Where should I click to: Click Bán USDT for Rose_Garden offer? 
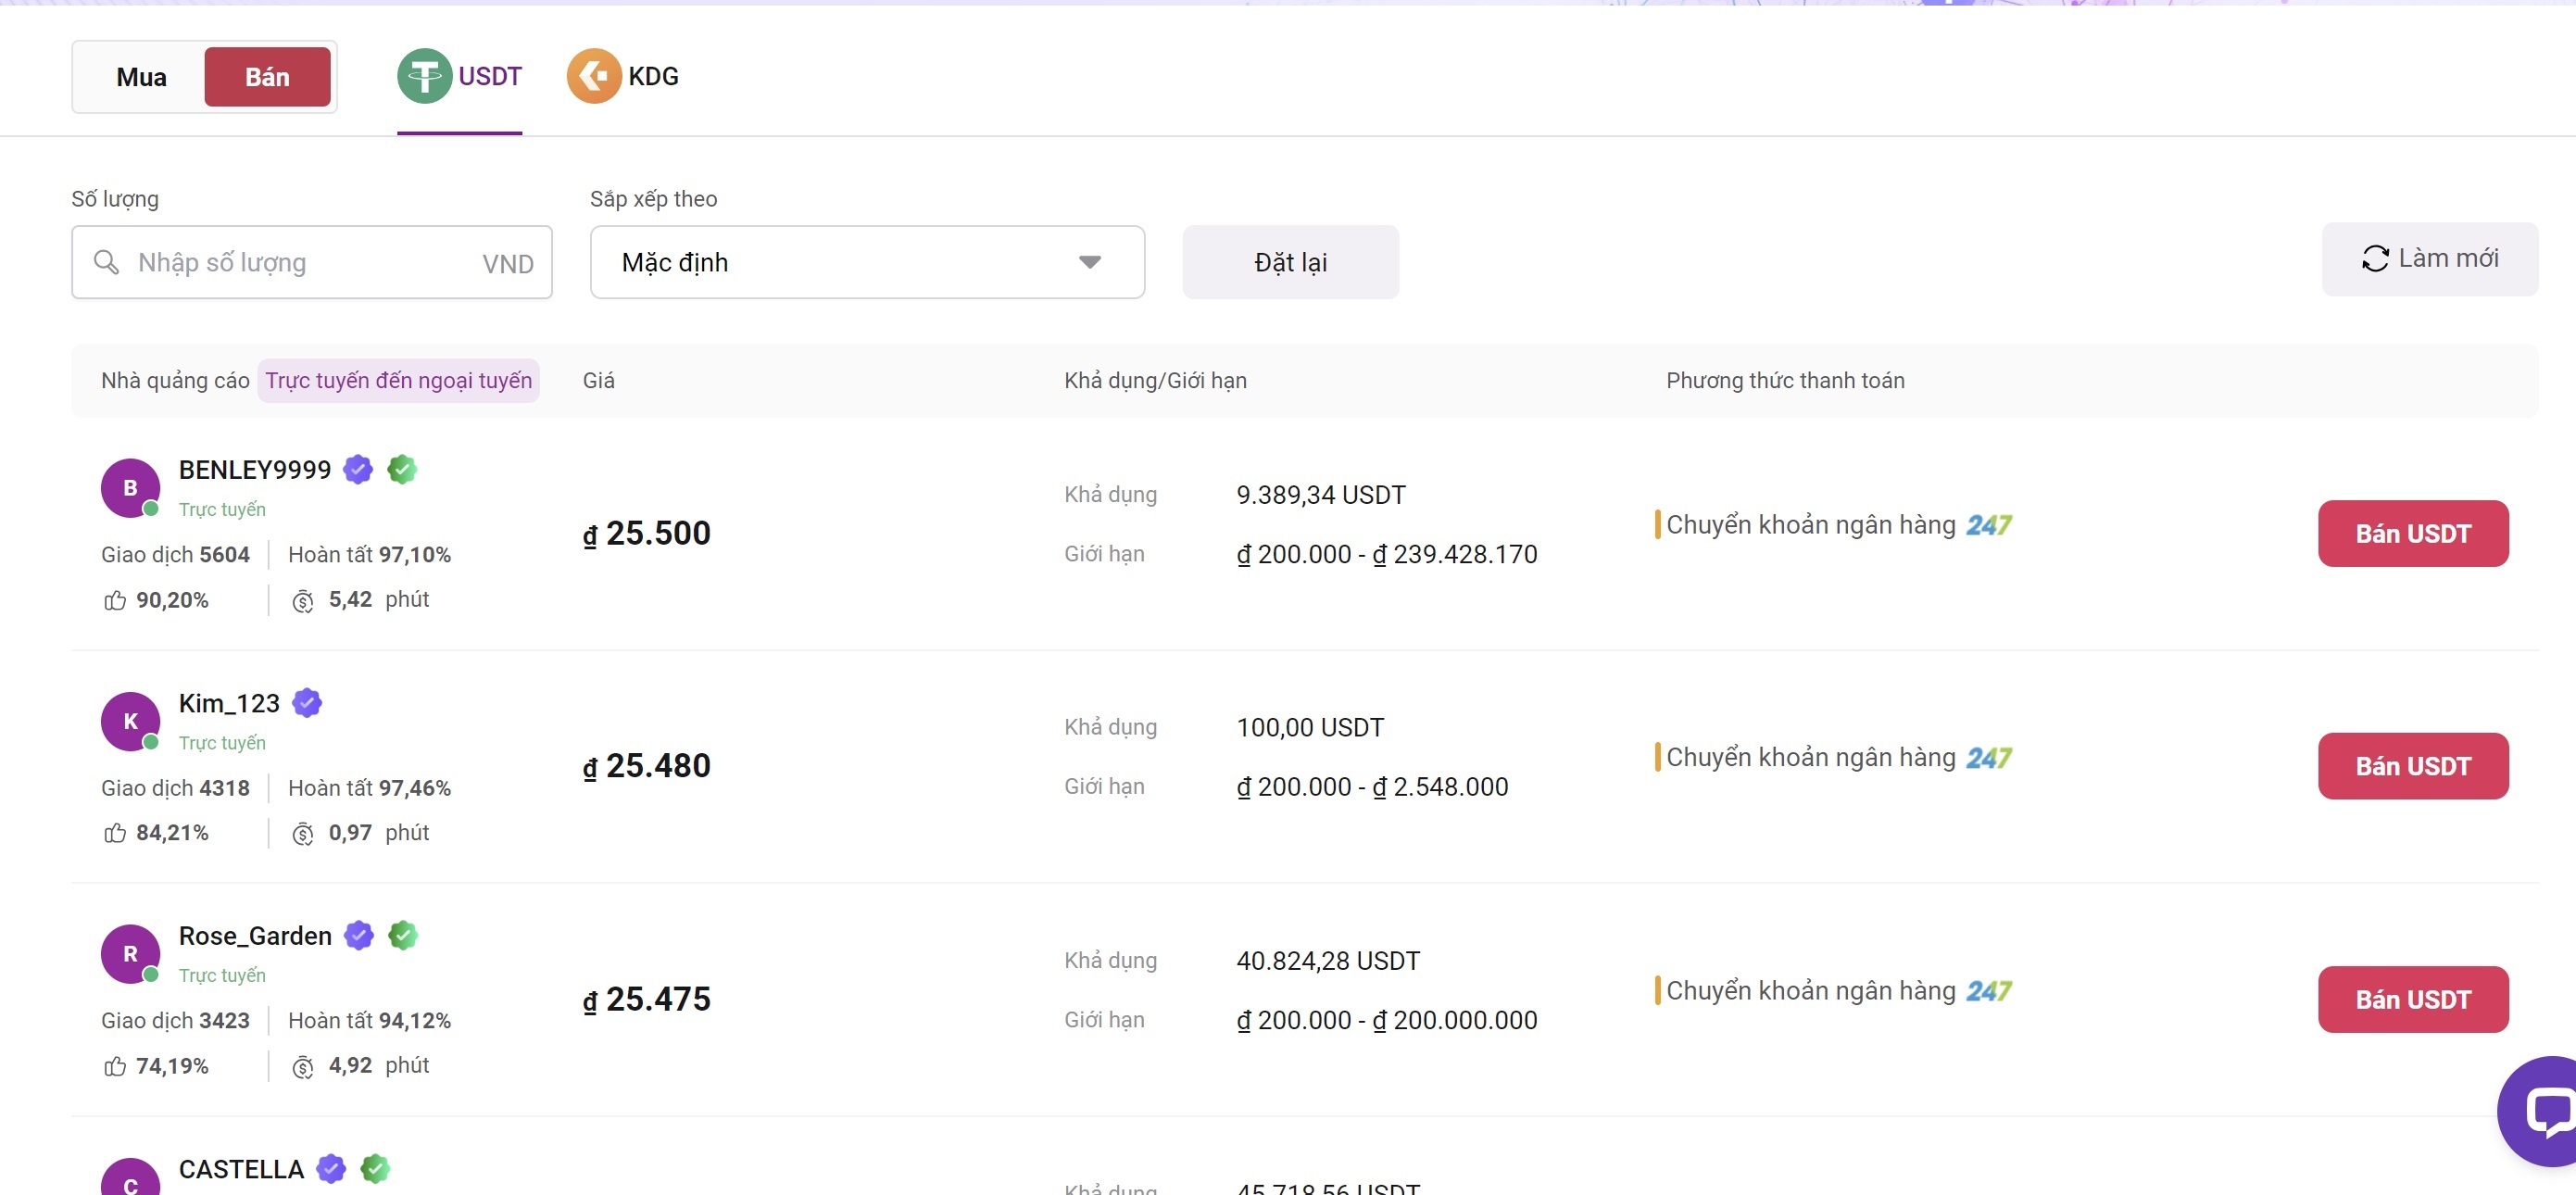tap(2412, 999)
